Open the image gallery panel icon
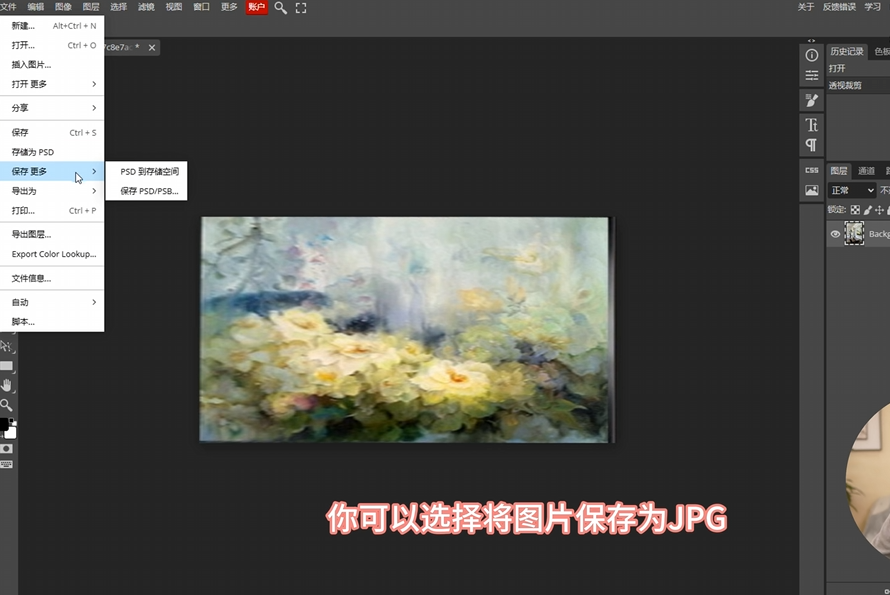This screenshot has width=890, height=595. (x=812, y=190)
